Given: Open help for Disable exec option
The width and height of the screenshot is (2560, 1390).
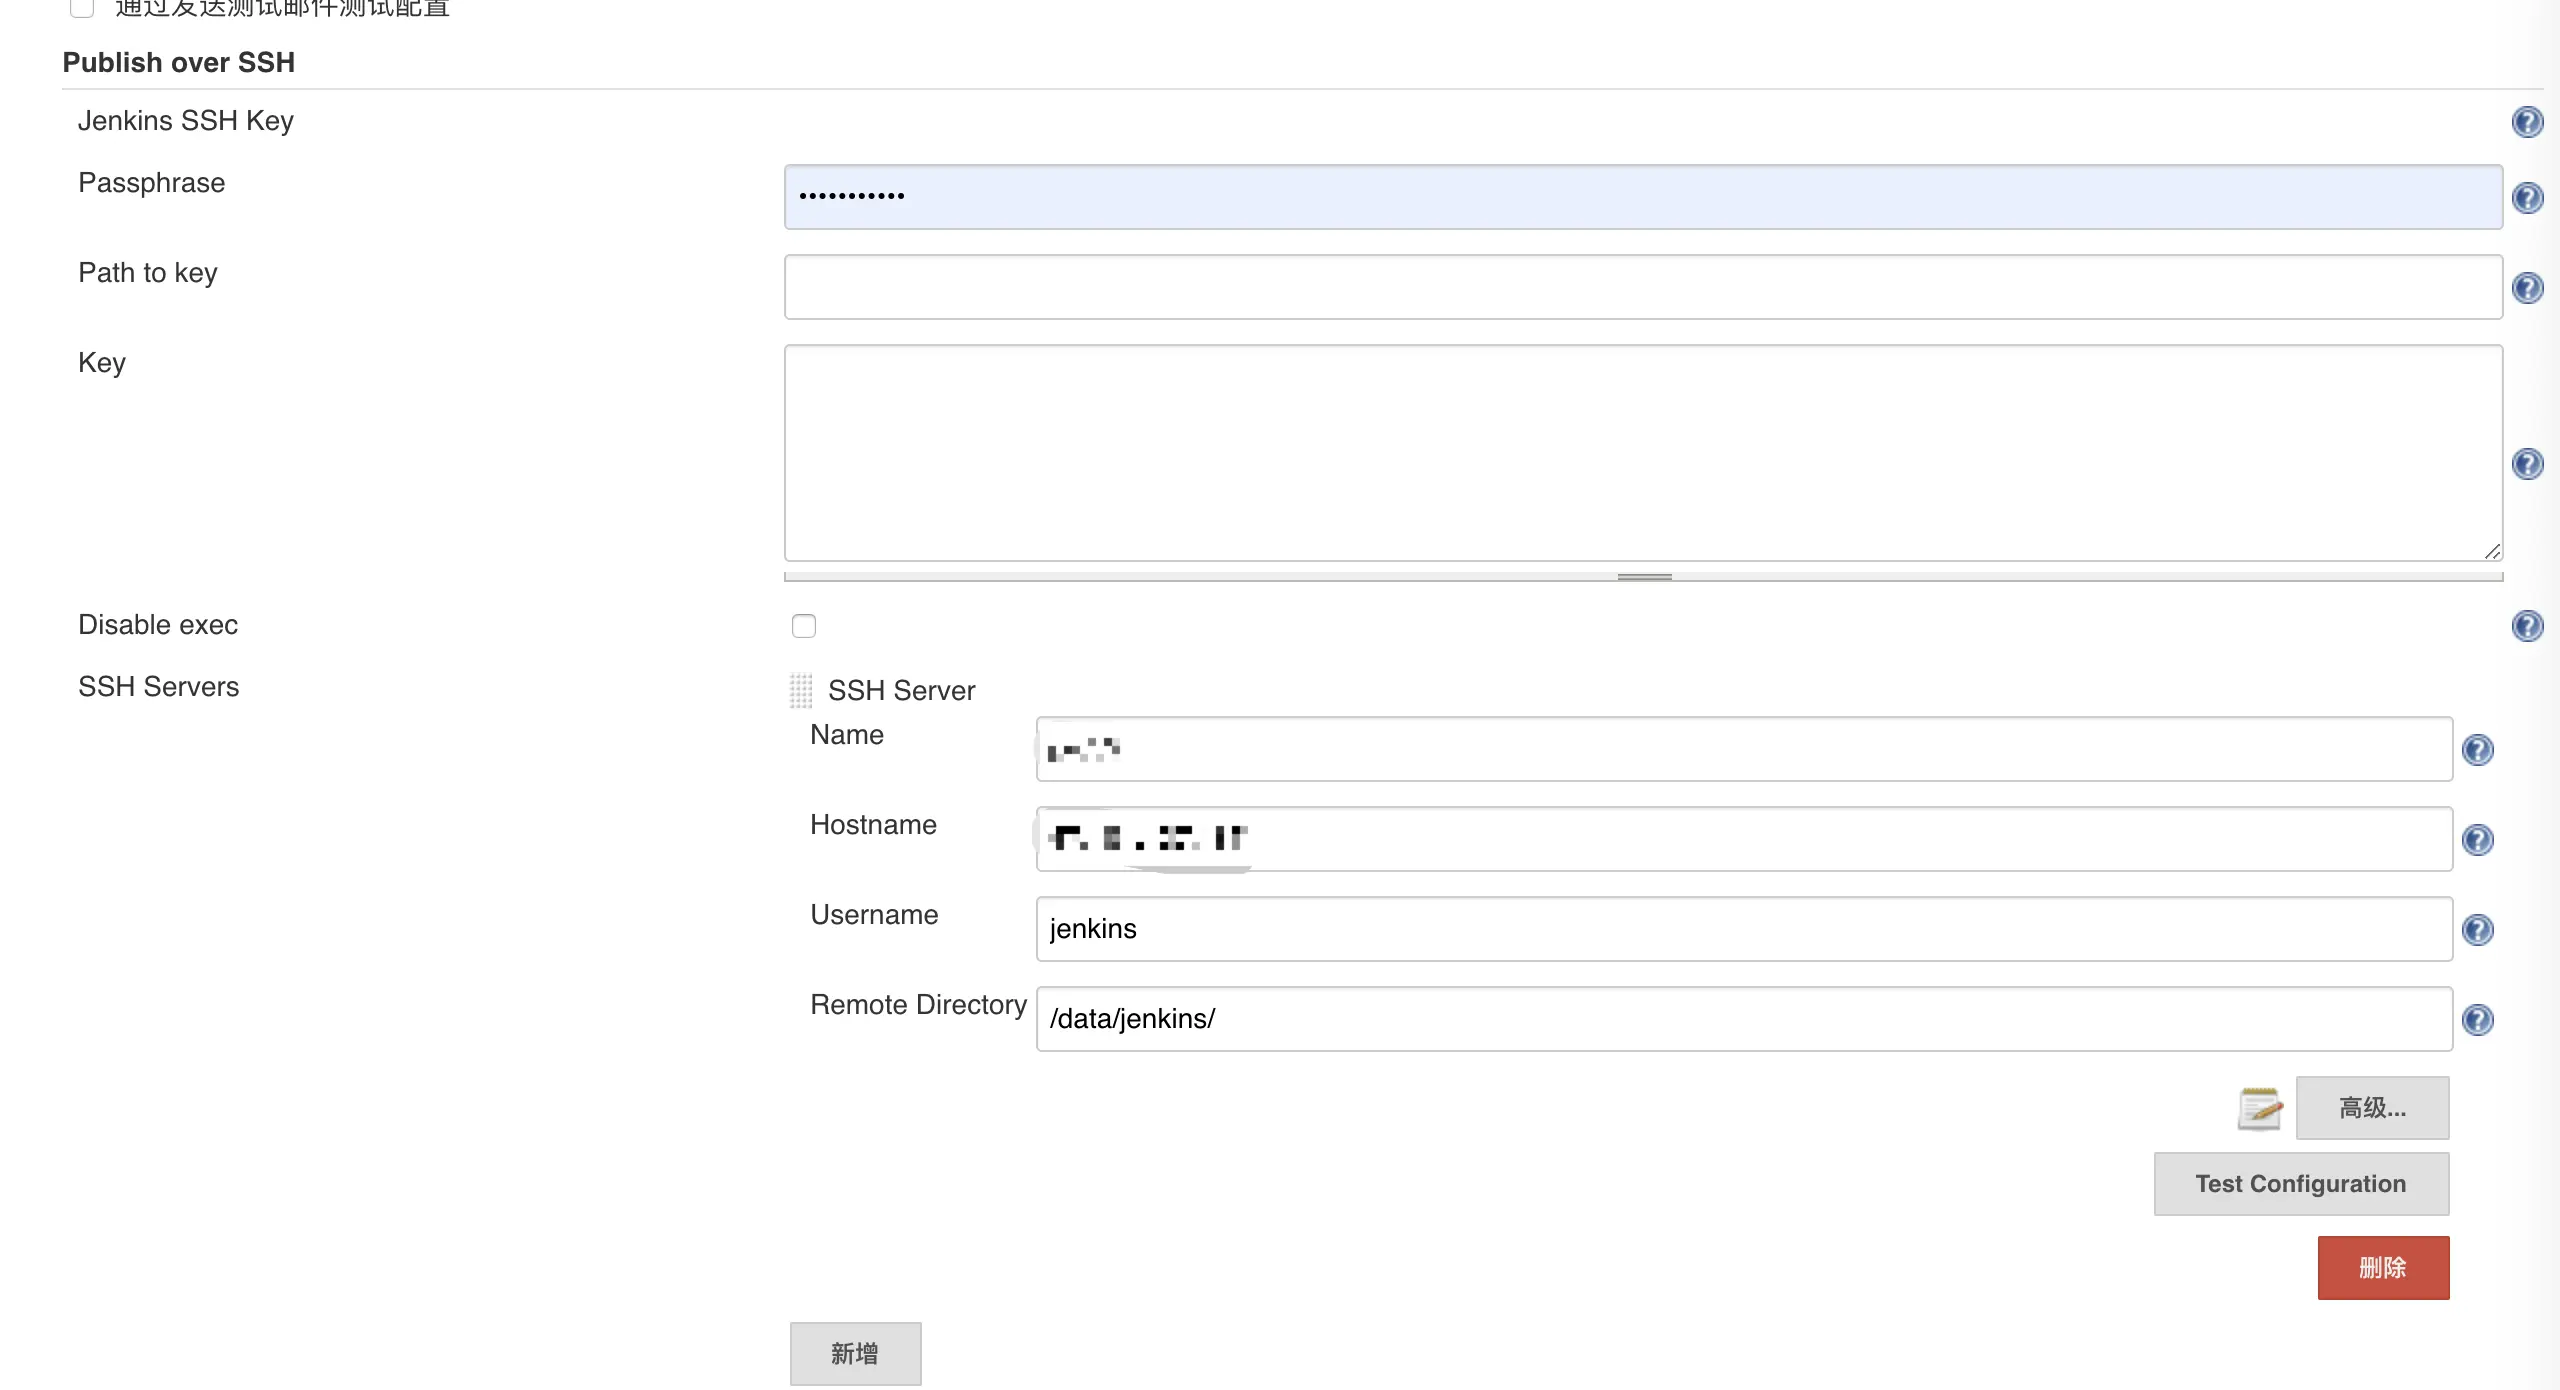Looking at the screenshot, I should (2527, 626).
